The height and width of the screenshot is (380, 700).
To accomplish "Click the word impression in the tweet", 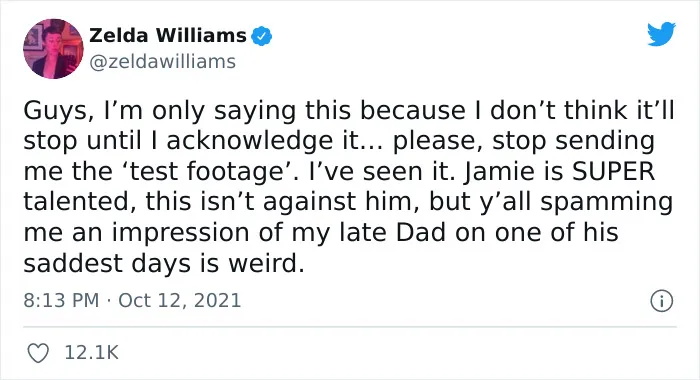I will pos(197,233).
